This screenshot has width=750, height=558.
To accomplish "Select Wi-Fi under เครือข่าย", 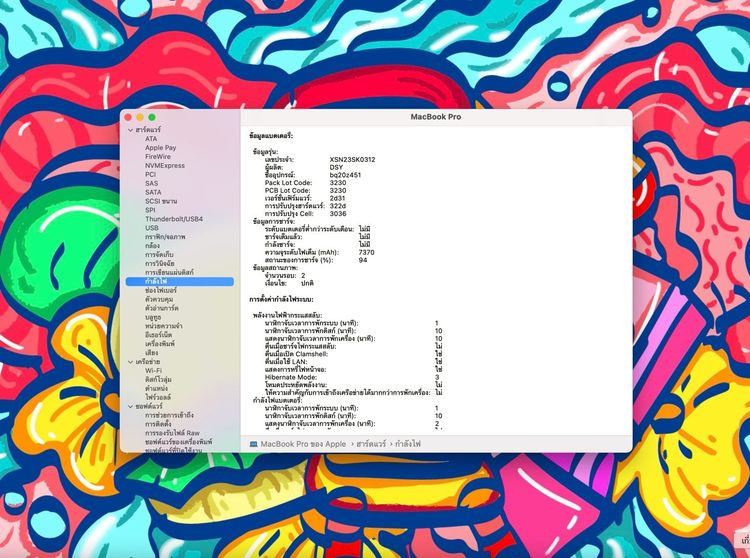I will click(x=153, y=370).
